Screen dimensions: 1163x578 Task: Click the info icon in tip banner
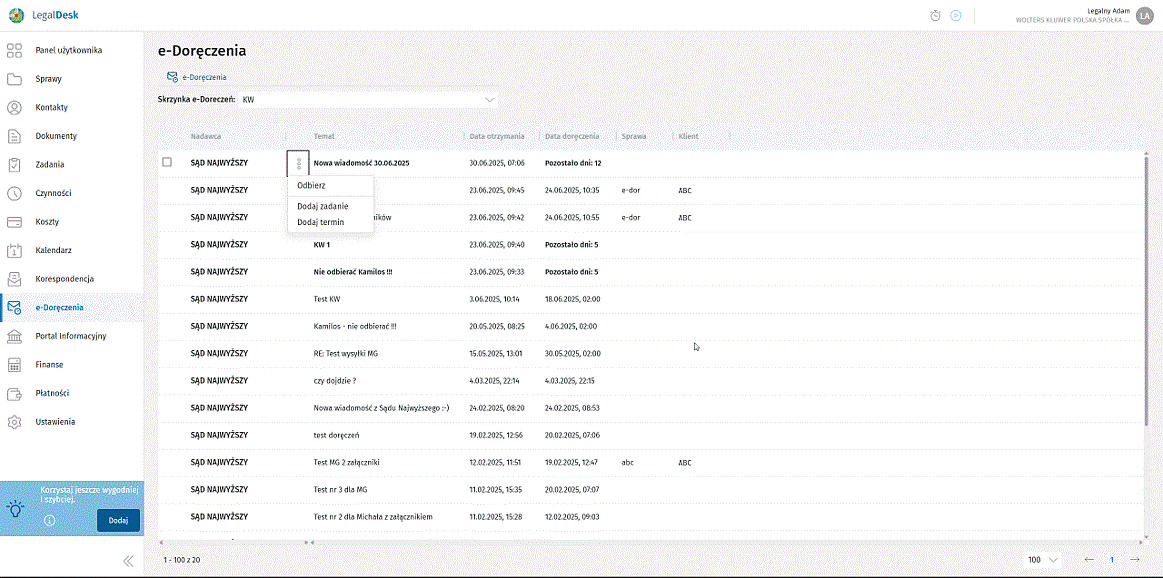[49, 520]
